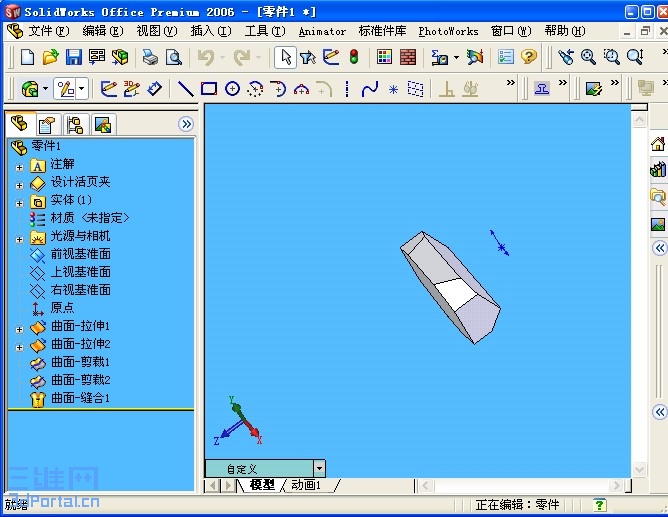Click the panel expand double-chevron button
The height and width of the screenshot is (517, 668).
(x=186, y=124)
